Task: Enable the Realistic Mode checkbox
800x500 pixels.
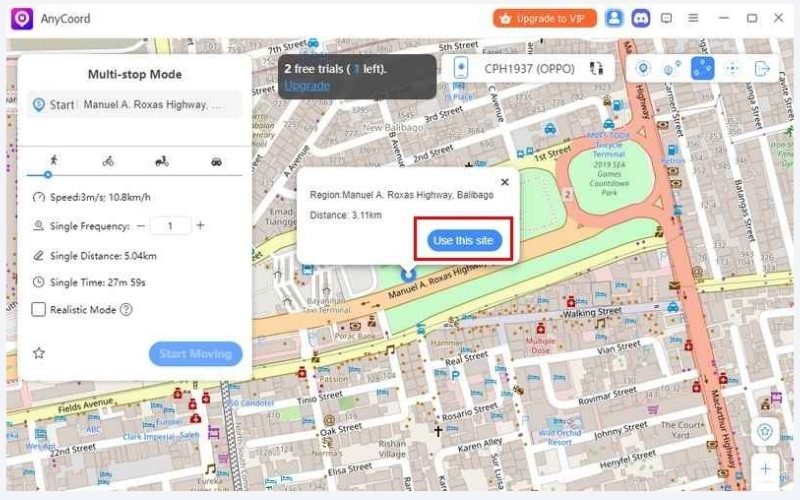Action: [x=39, y=310]
